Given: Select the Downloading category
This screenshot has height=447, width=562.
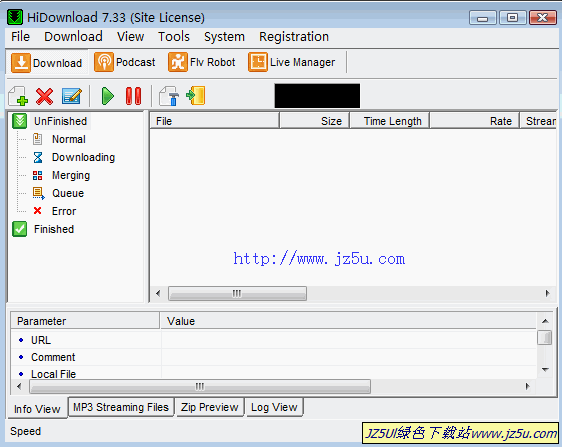Looking at the screenshot, I should (x=84, y=157).
